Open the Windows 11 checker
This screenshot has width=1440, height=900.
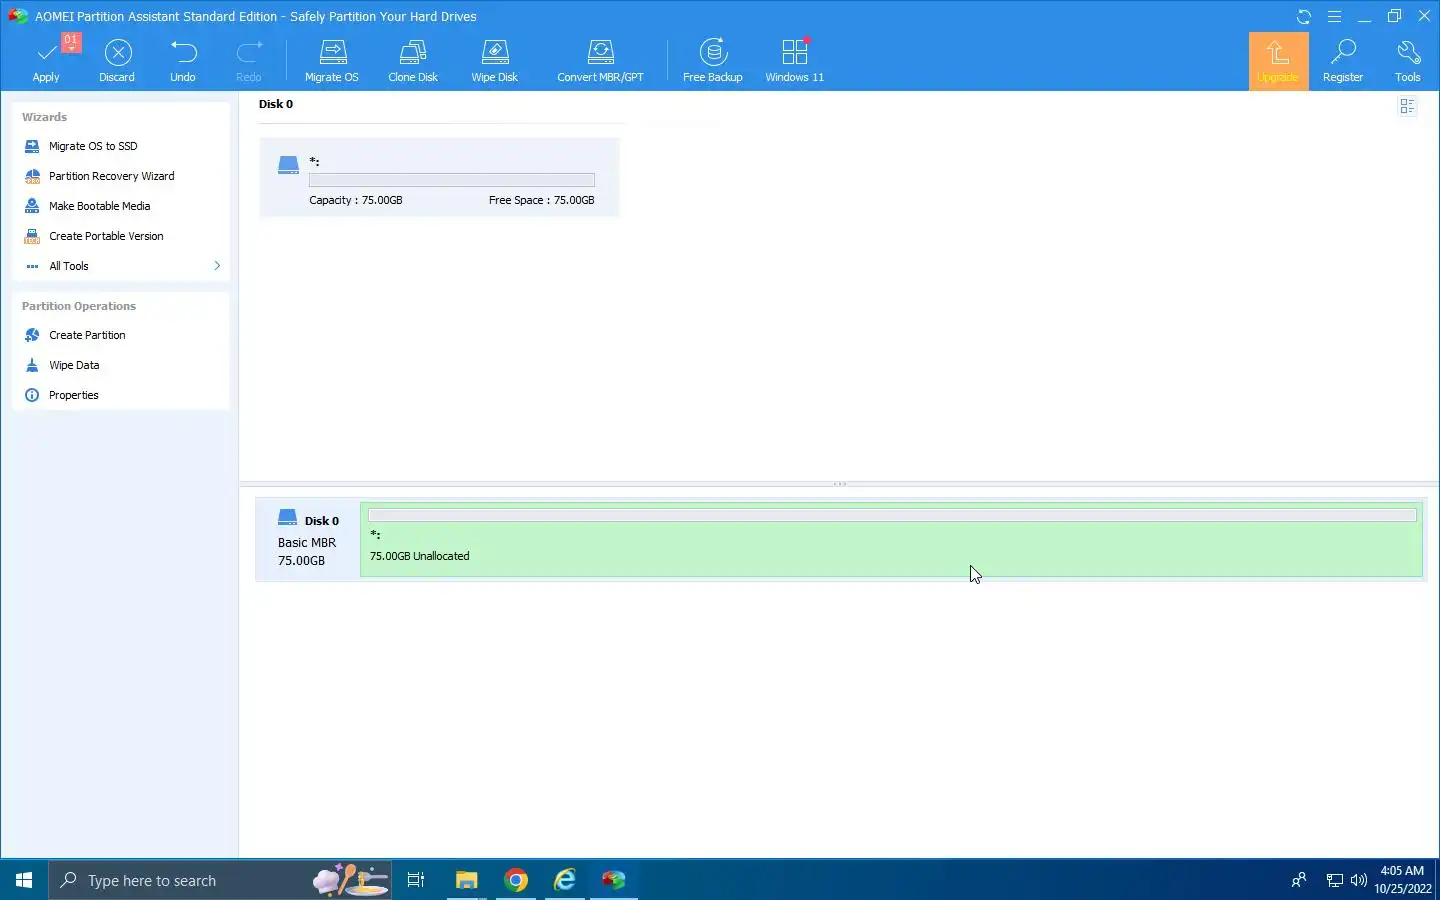coord(795,61)
